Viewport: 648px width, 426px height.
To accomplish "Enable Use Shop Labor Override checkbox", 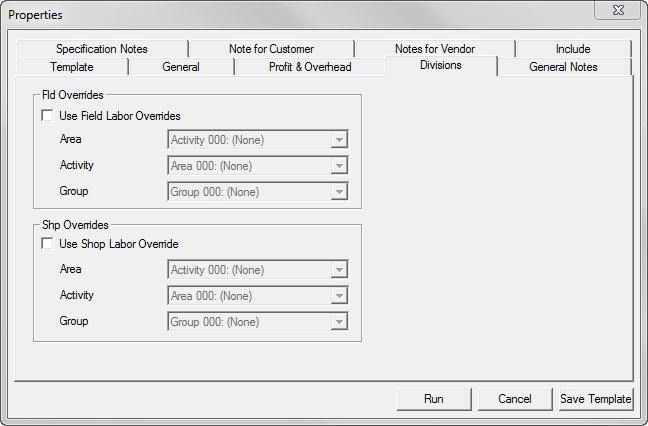I will pyautogui.click(x=48, y=244).
